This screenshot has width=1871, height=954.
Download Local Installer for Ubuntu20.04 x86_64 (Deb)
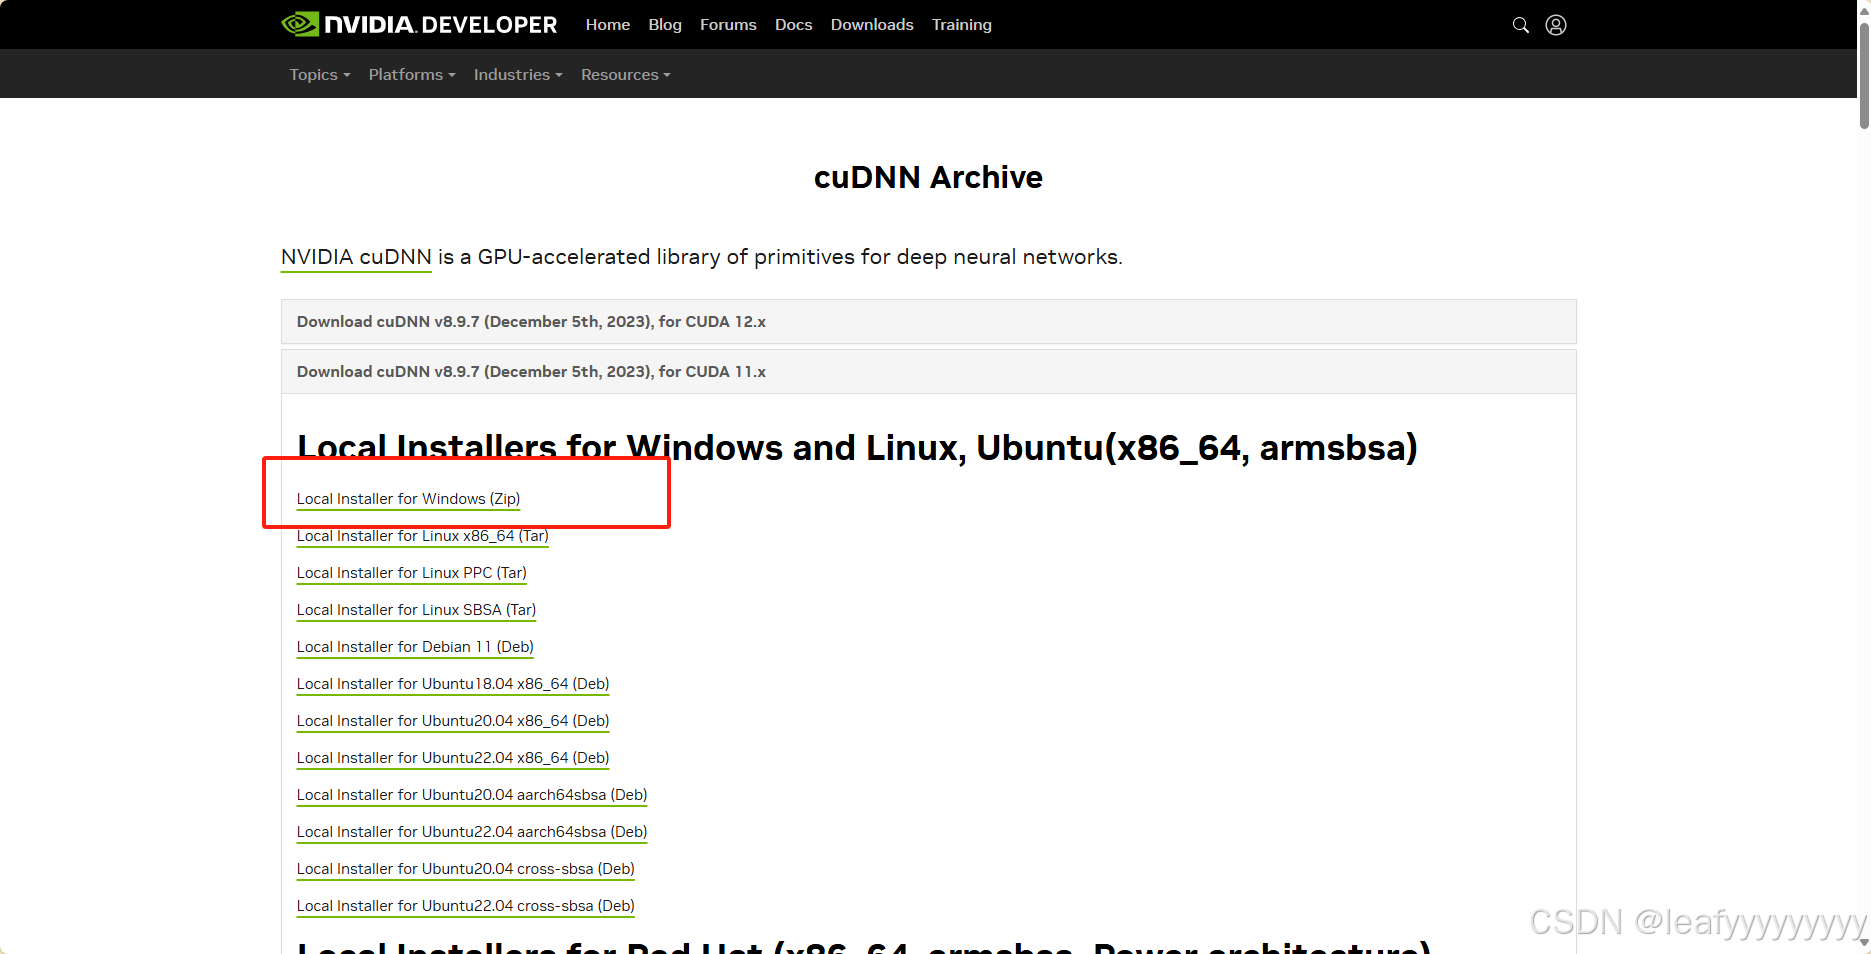pos(453,721)
